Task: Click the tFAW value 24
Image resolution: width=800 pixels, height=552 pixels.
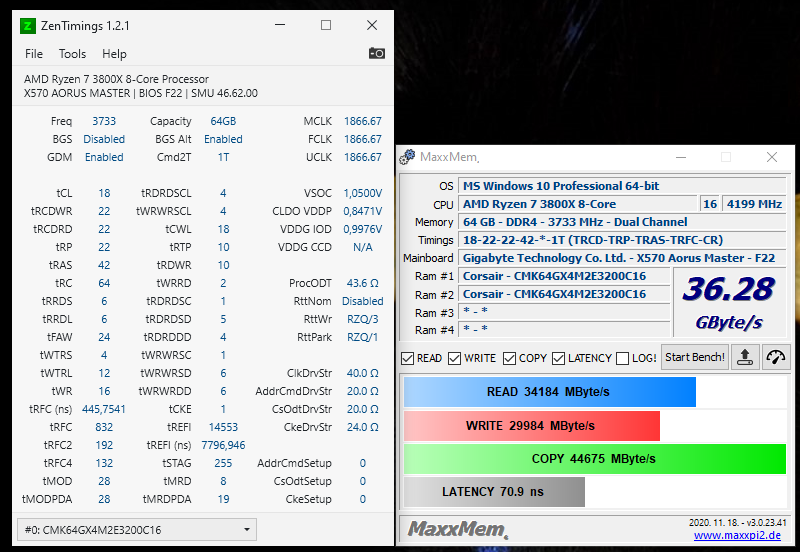Action: pos(104,337)
